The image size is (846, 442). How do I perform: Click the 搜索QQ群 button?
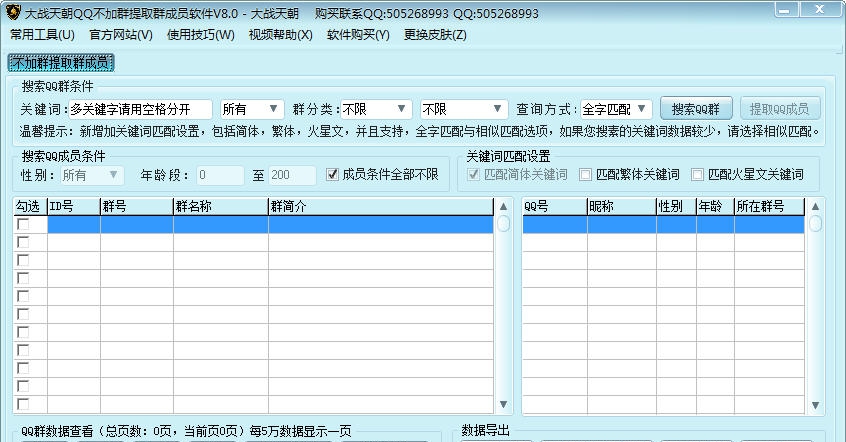696,109
